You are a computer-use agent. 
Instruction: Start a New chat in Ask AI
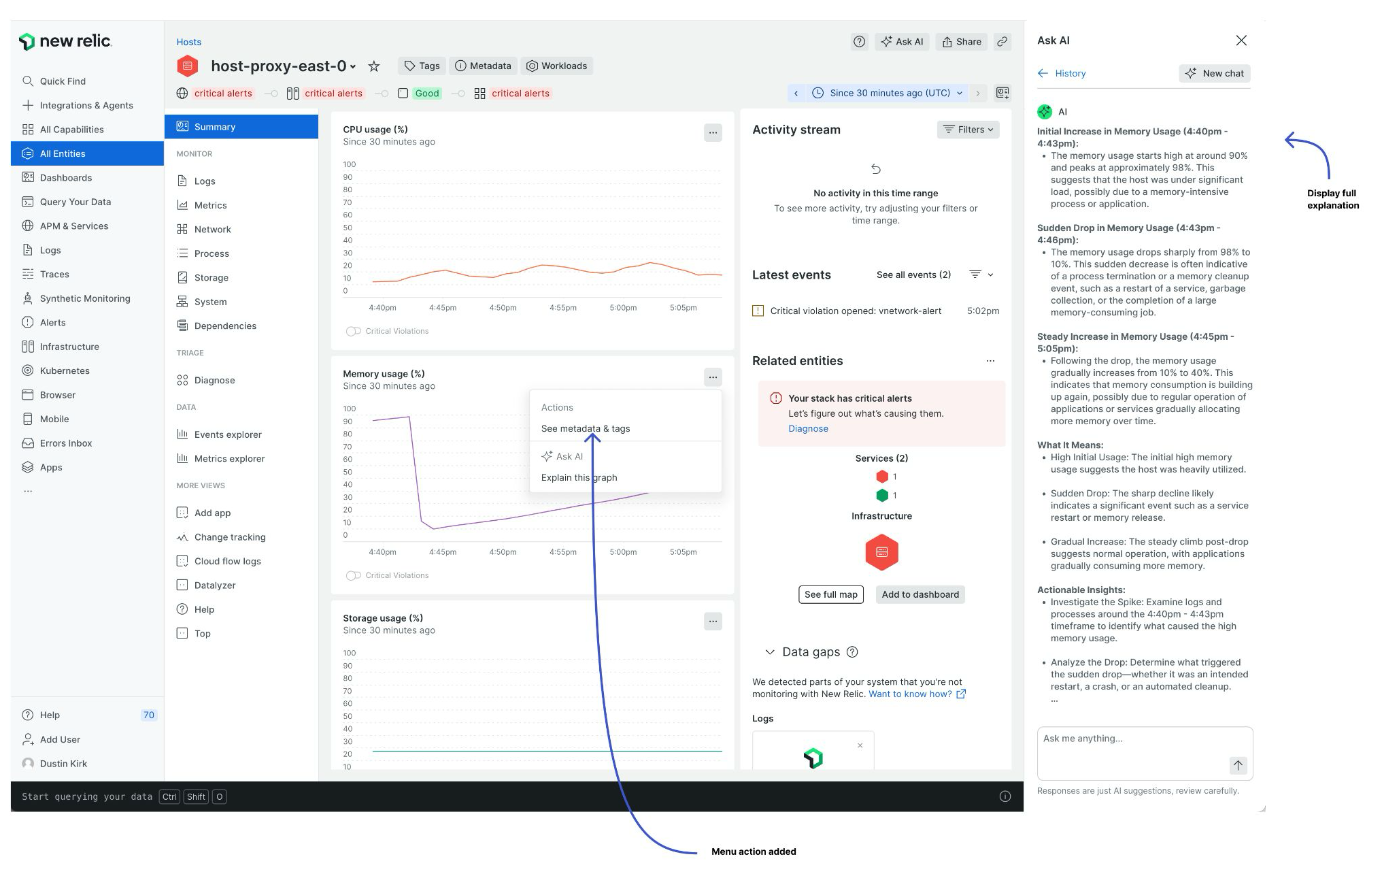pyautogui.click(x=1215, y=73)
